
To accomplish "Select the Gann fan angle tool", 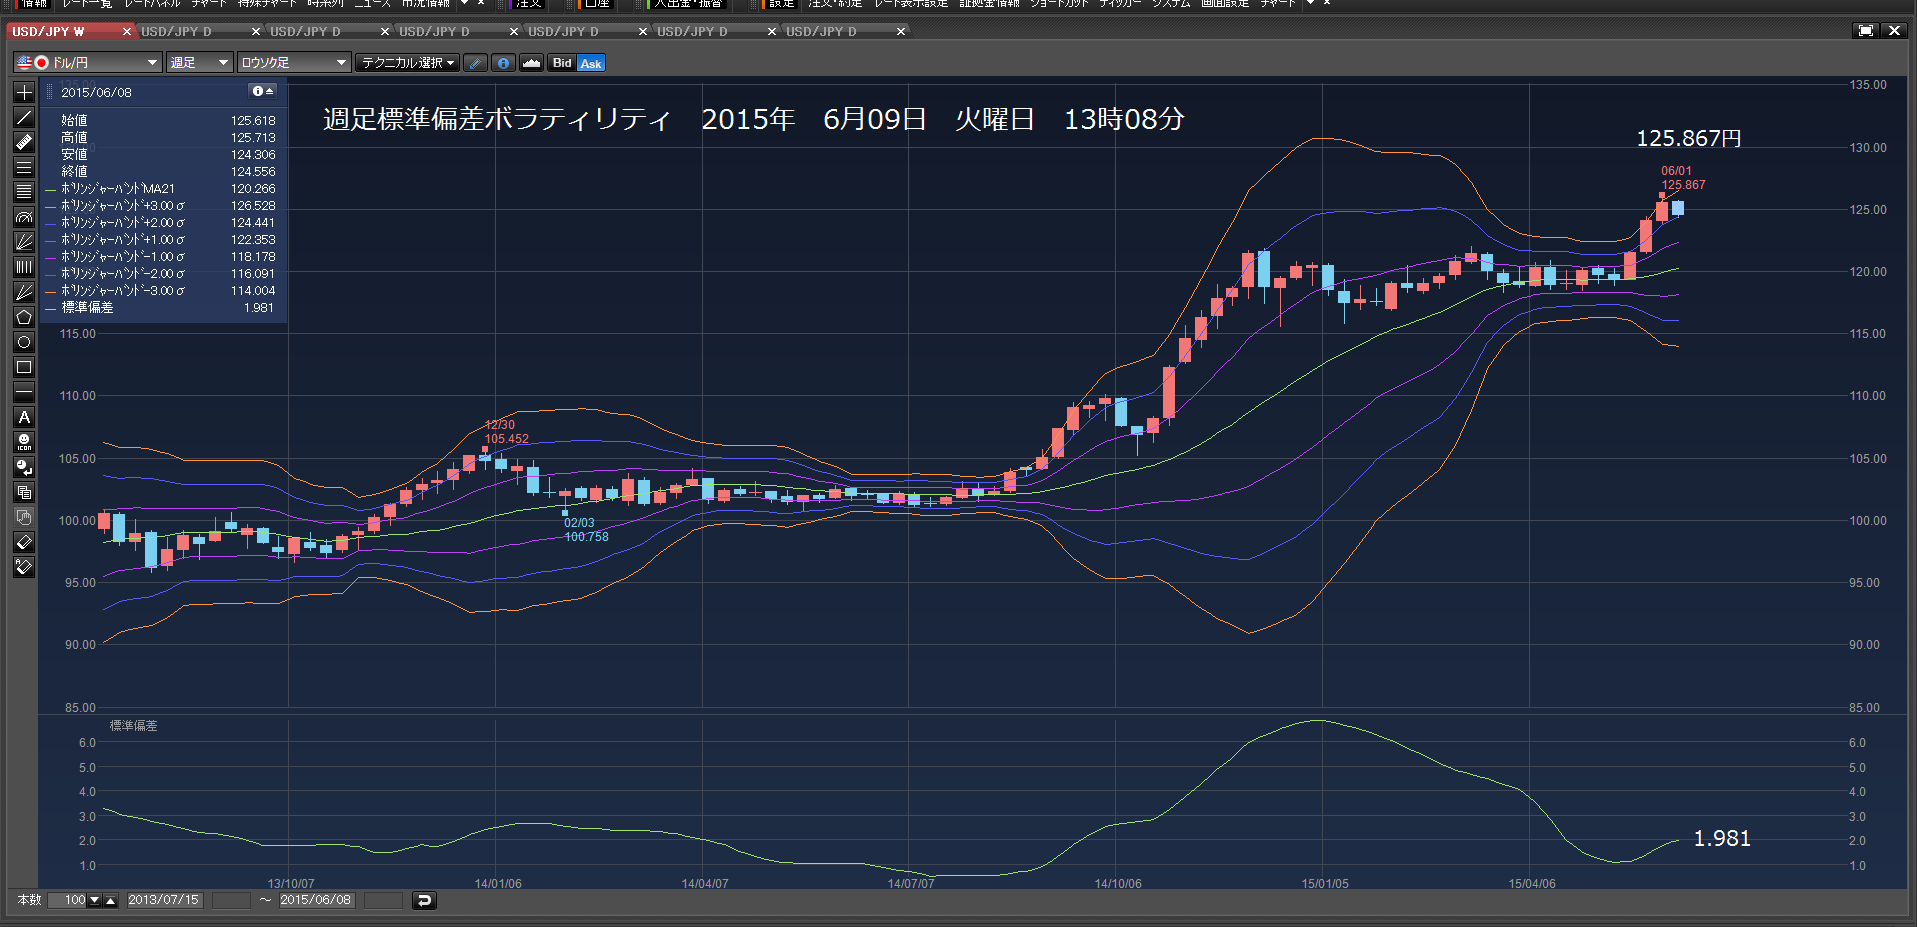I will 24,292.
